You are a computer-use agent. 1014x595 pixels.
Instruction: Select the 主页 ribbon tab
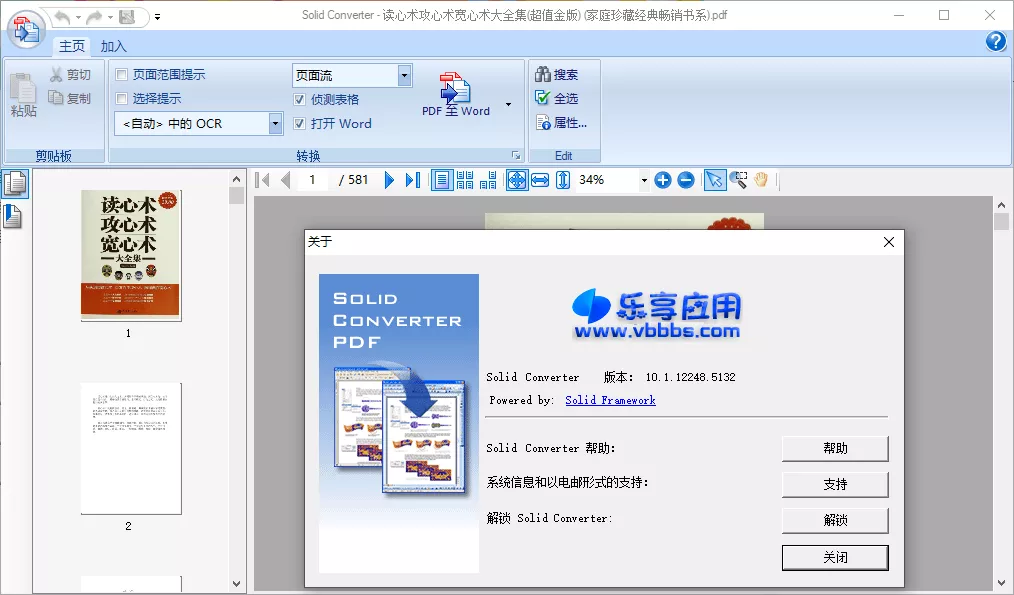point(71,46)
